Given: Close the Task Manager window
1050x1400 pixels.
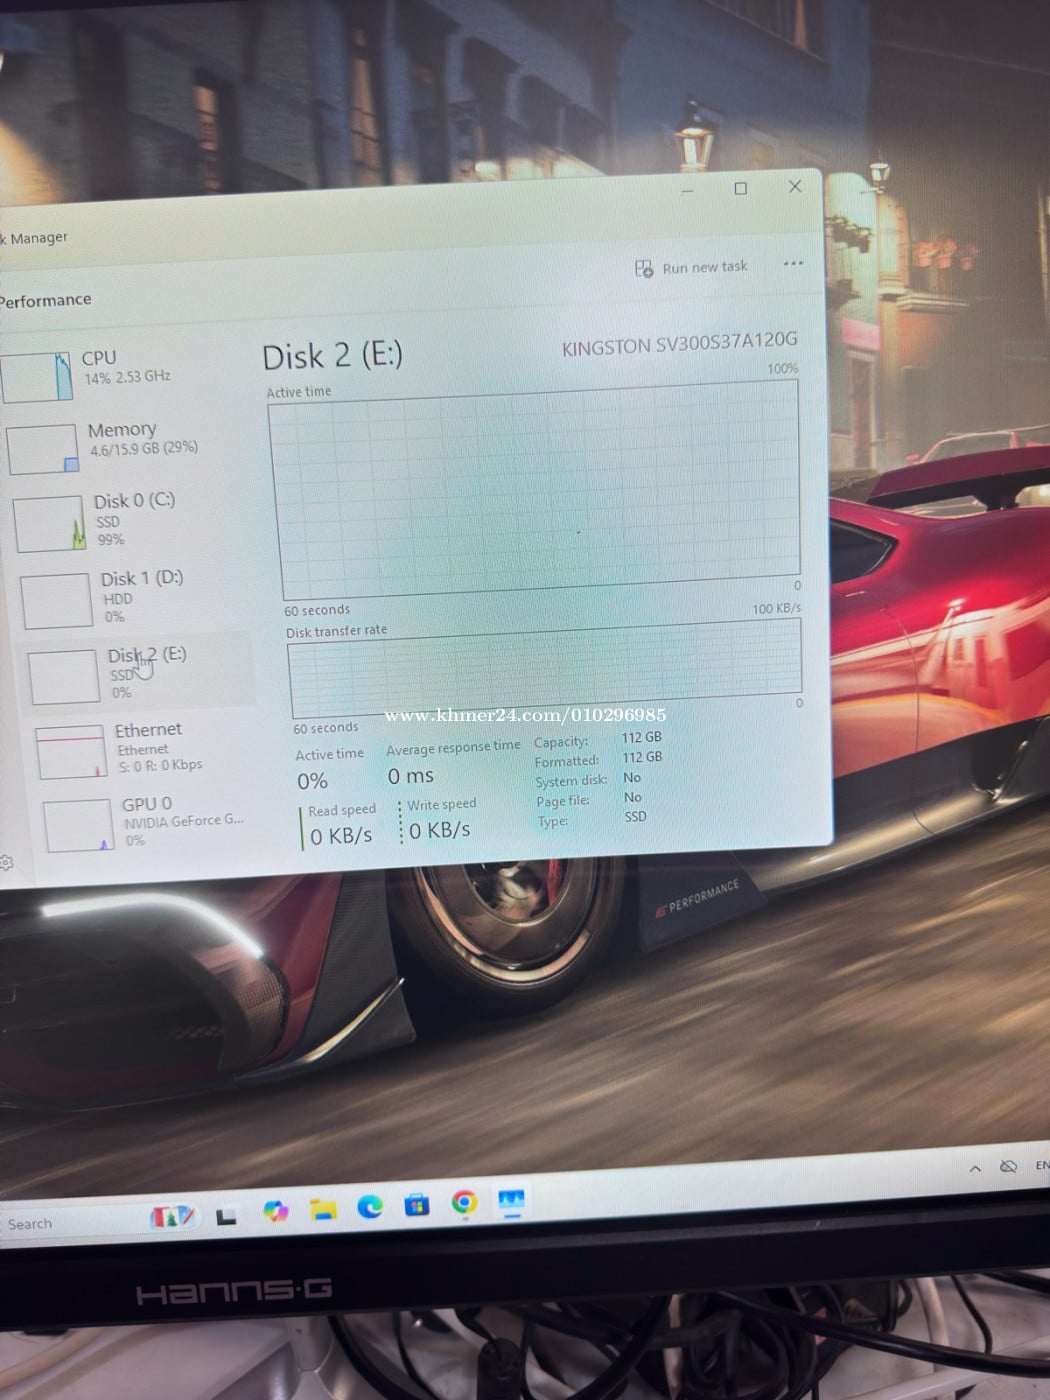Looking at the screenshot, I should pos(795,186).
